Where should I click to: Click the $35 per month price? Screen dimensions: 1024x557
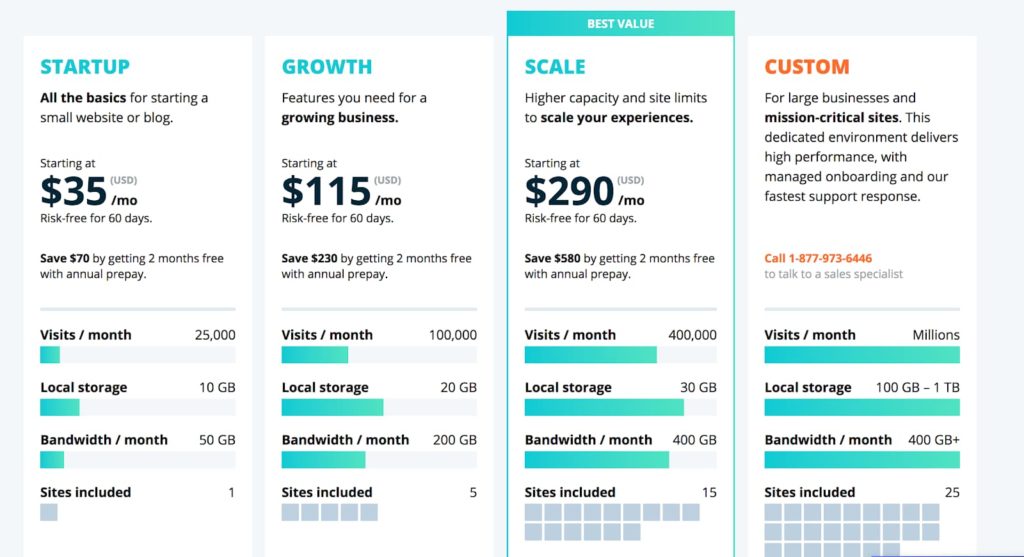[x=89, y=191]
